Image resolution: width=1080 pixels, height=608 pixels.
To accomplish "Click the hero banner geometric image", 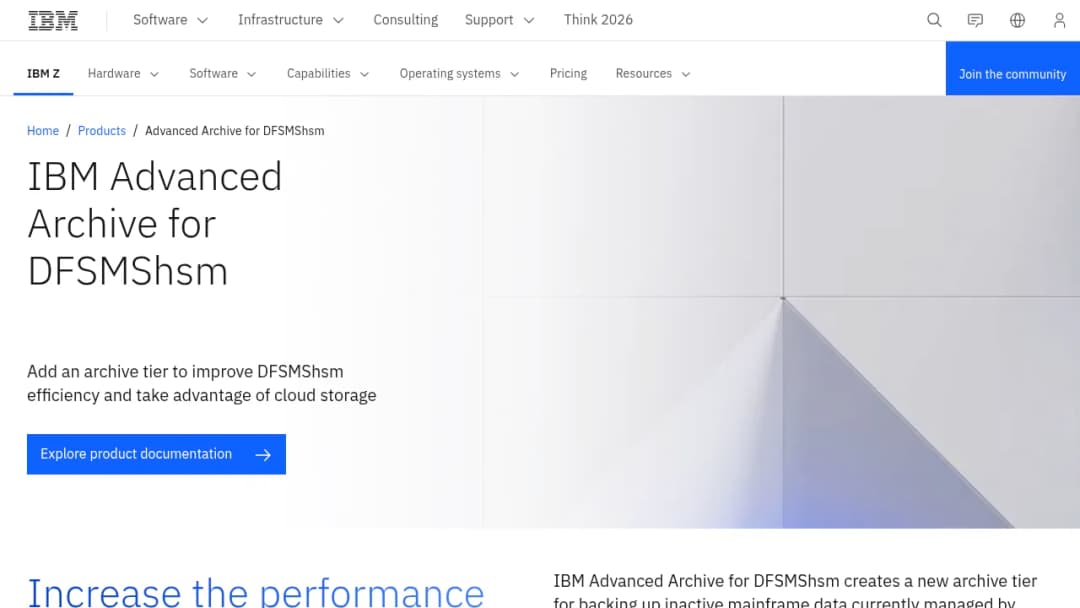I will click(x=781, y=312).
